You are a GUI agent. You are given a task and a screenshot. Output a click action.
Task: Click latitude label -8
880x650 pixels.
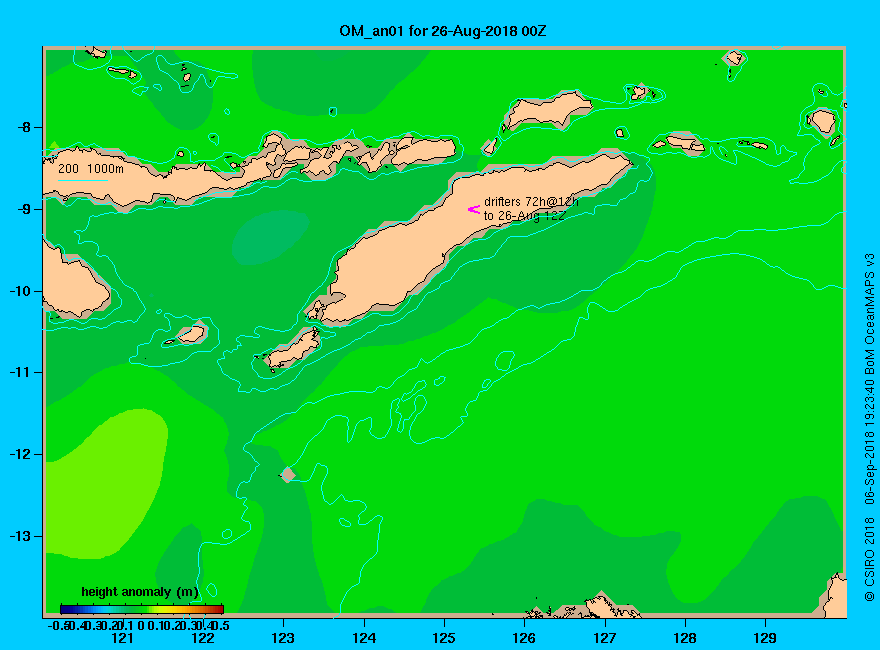click(23, 127)
